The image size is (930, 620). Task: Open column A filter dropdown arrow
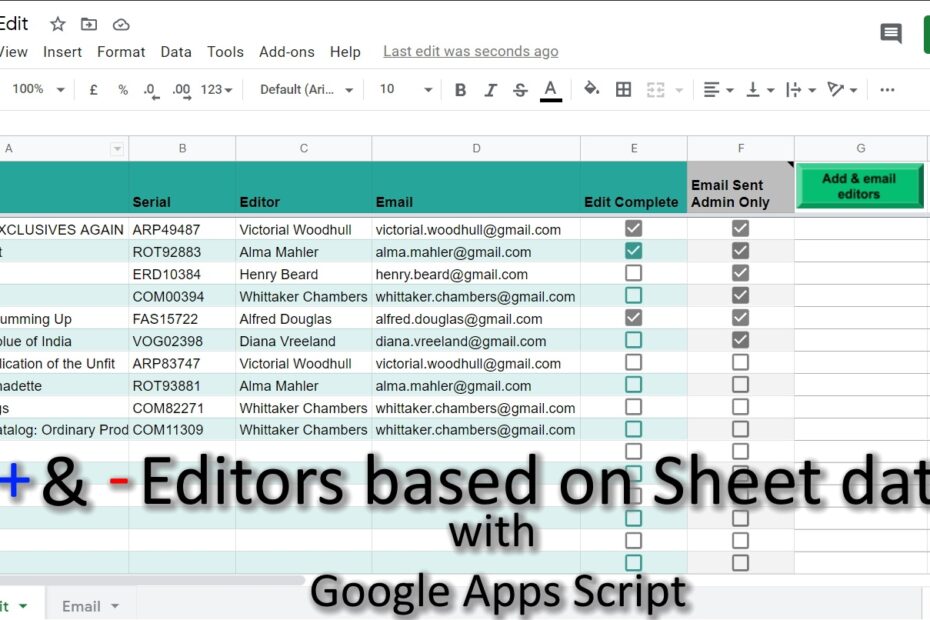pyautogui.click(x=117, y=148)
